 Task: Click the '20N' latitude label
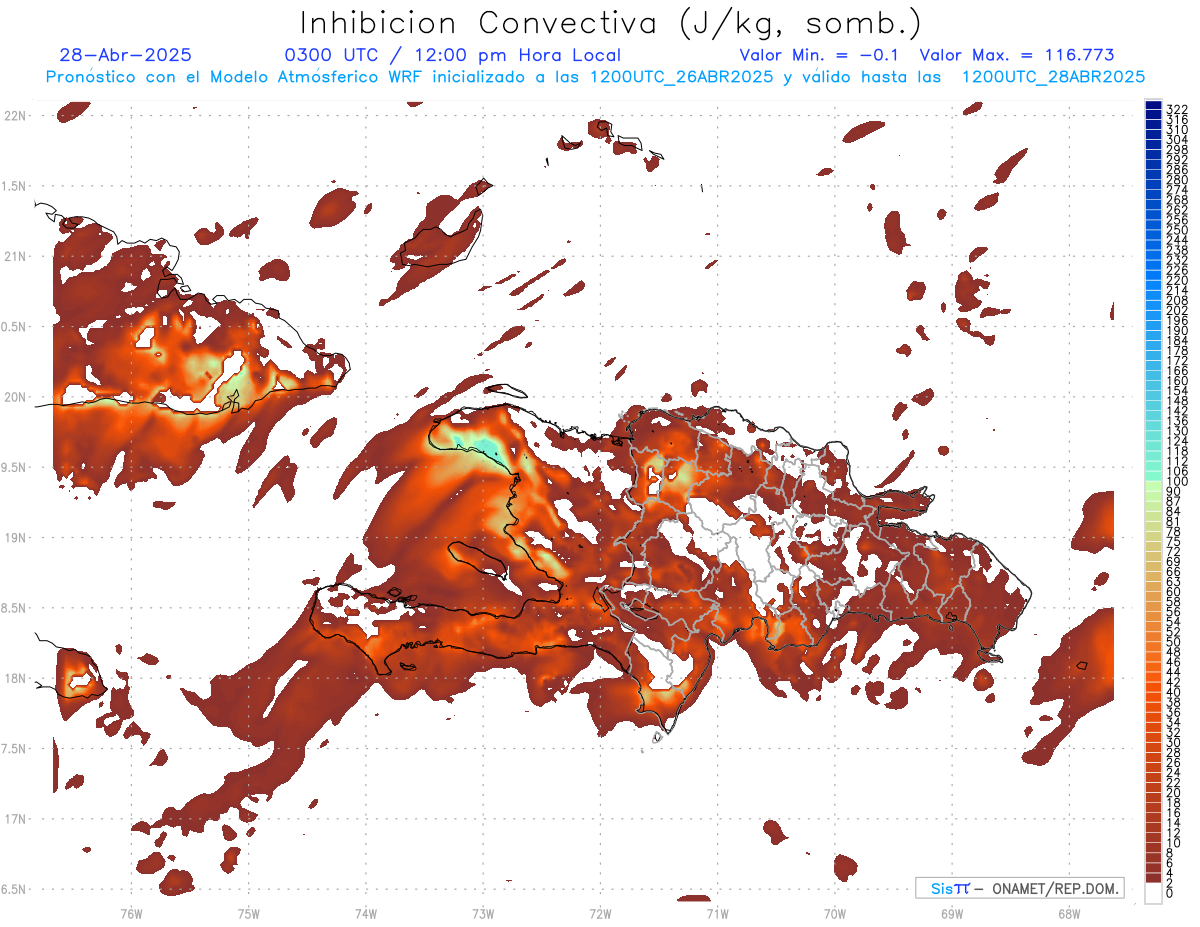coord(15,397)
